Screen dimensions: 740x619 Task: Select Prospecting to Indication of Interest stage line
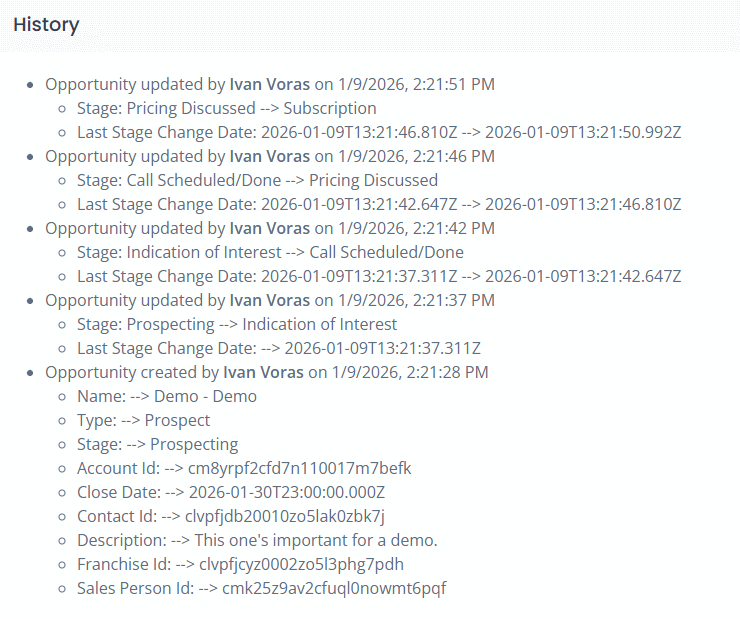[x=237, y=324]
